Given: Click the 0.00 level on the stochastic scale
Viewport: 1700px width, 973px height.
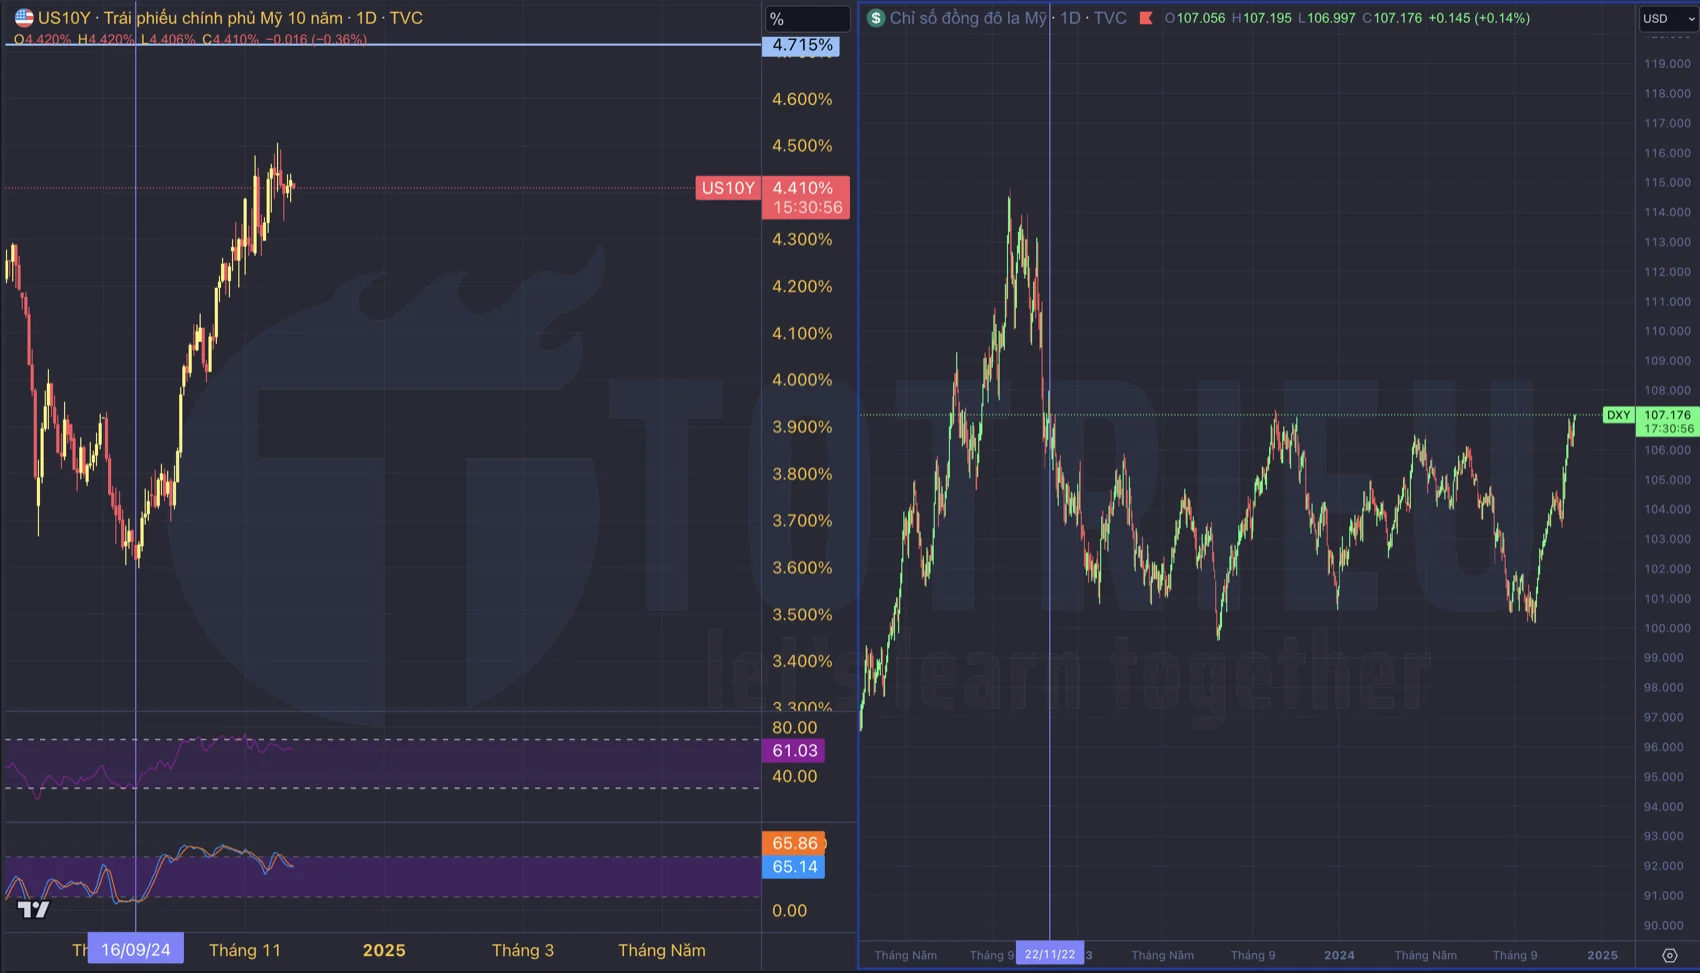Looking at the screenshot, I should (789, 910).
